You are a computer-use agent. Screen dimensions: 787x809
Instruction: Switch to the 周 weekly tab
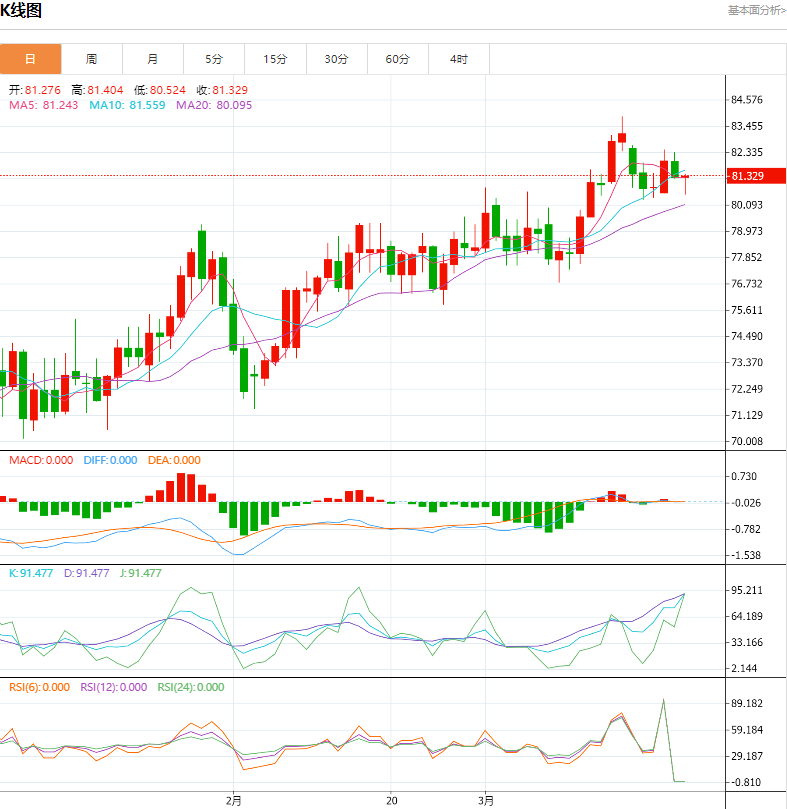click(x=91, y=59)
